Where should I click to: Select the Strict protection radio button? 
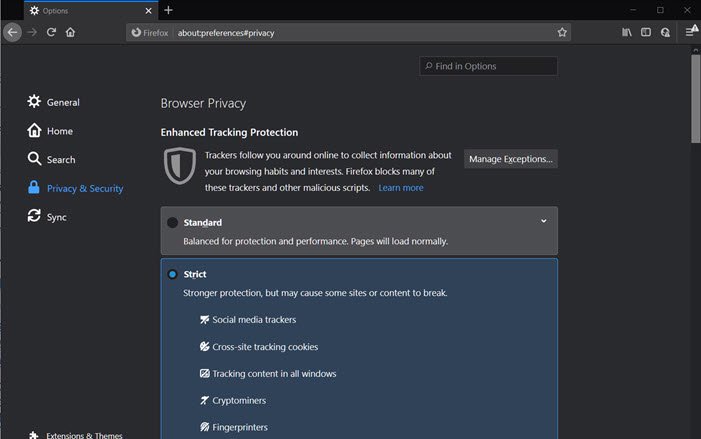[x=172, y=274]
